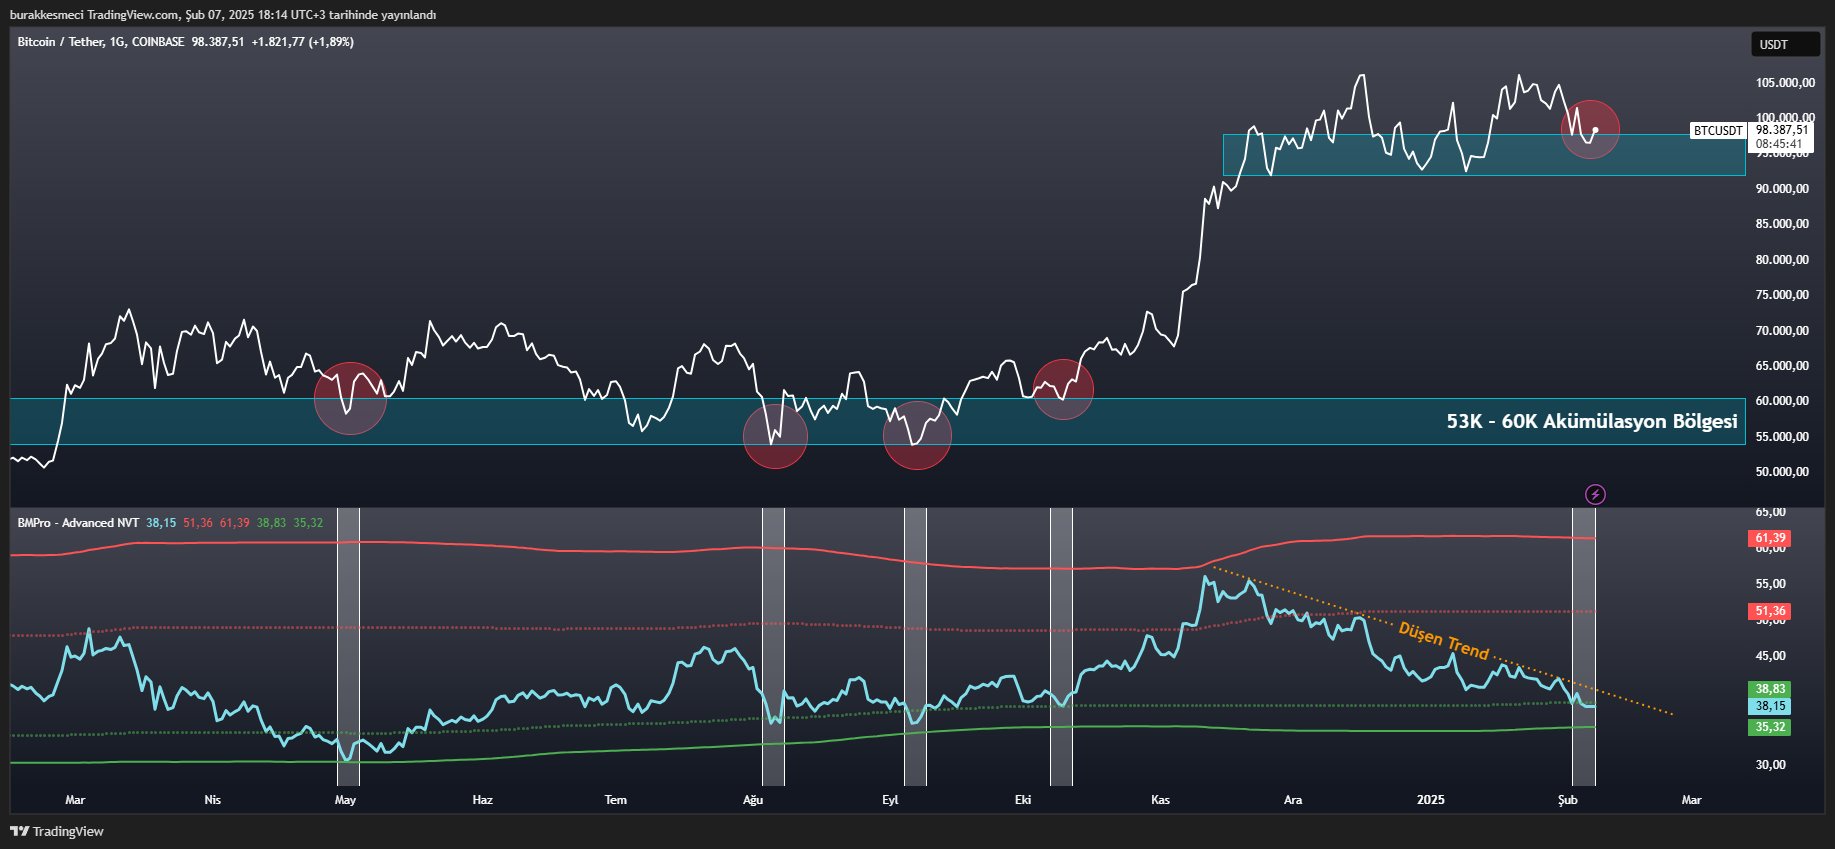Click the red circle marker near Eki
The image size is (1835, 849).
[1063, 388]
